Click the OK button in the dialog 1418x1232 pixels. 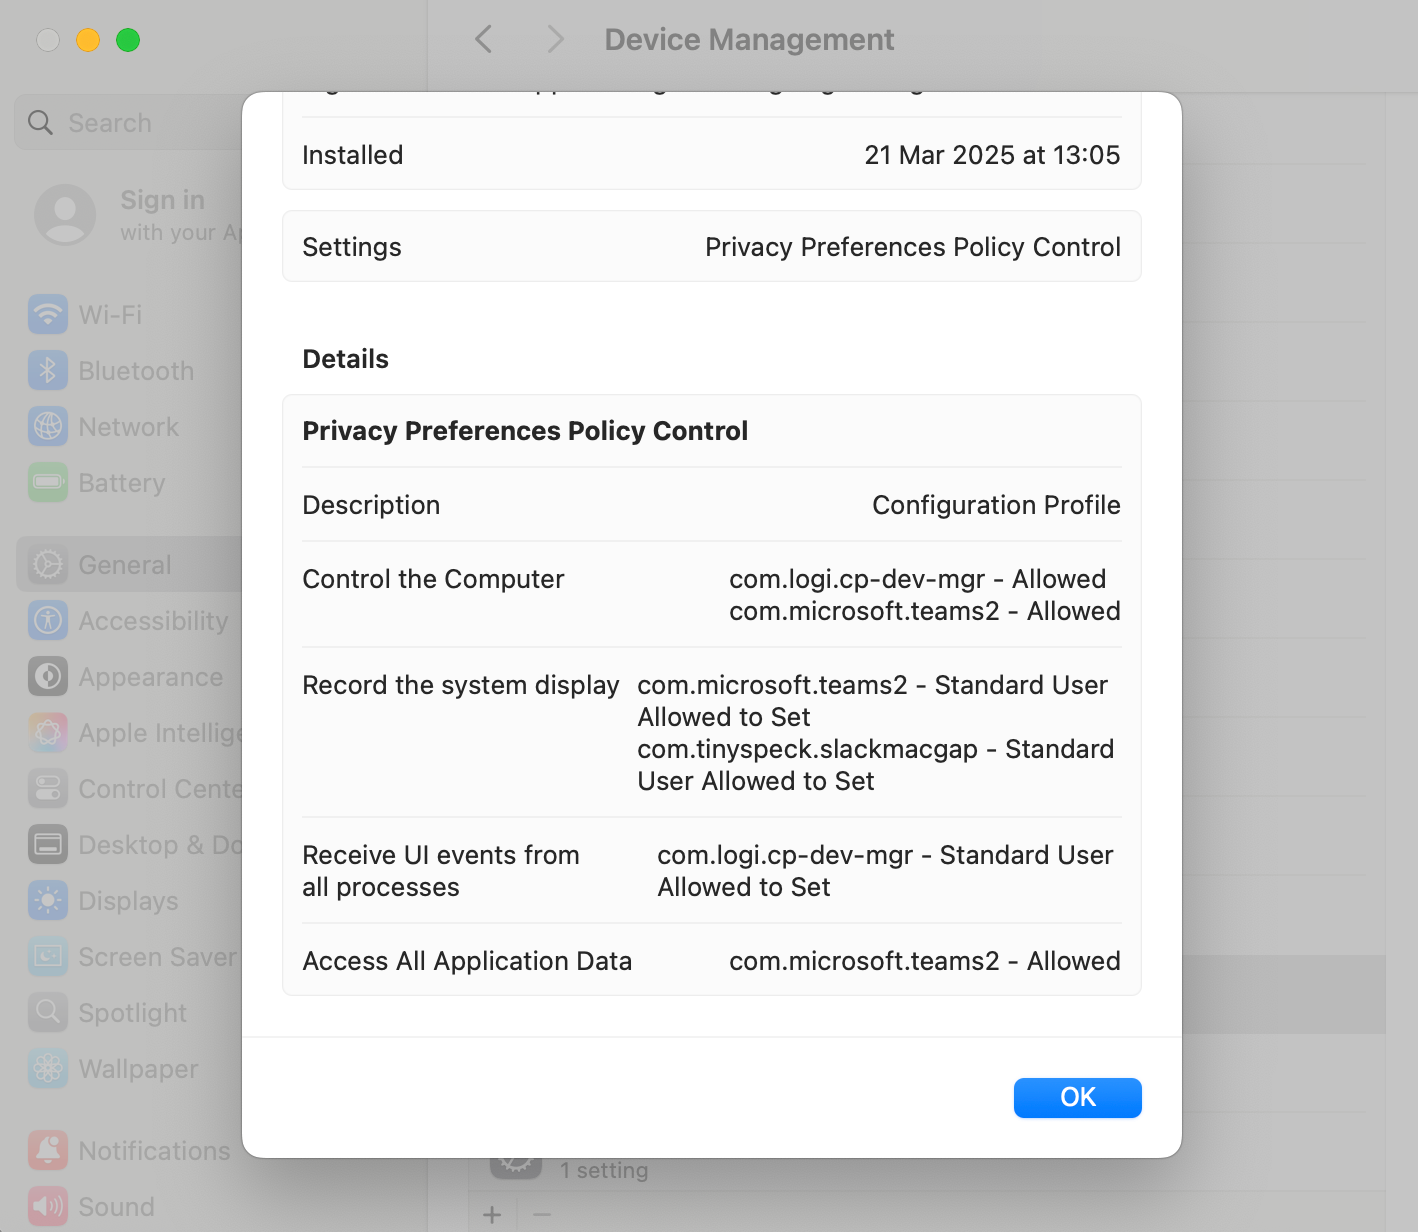pyautogui.click(x=1077, y=1097)
